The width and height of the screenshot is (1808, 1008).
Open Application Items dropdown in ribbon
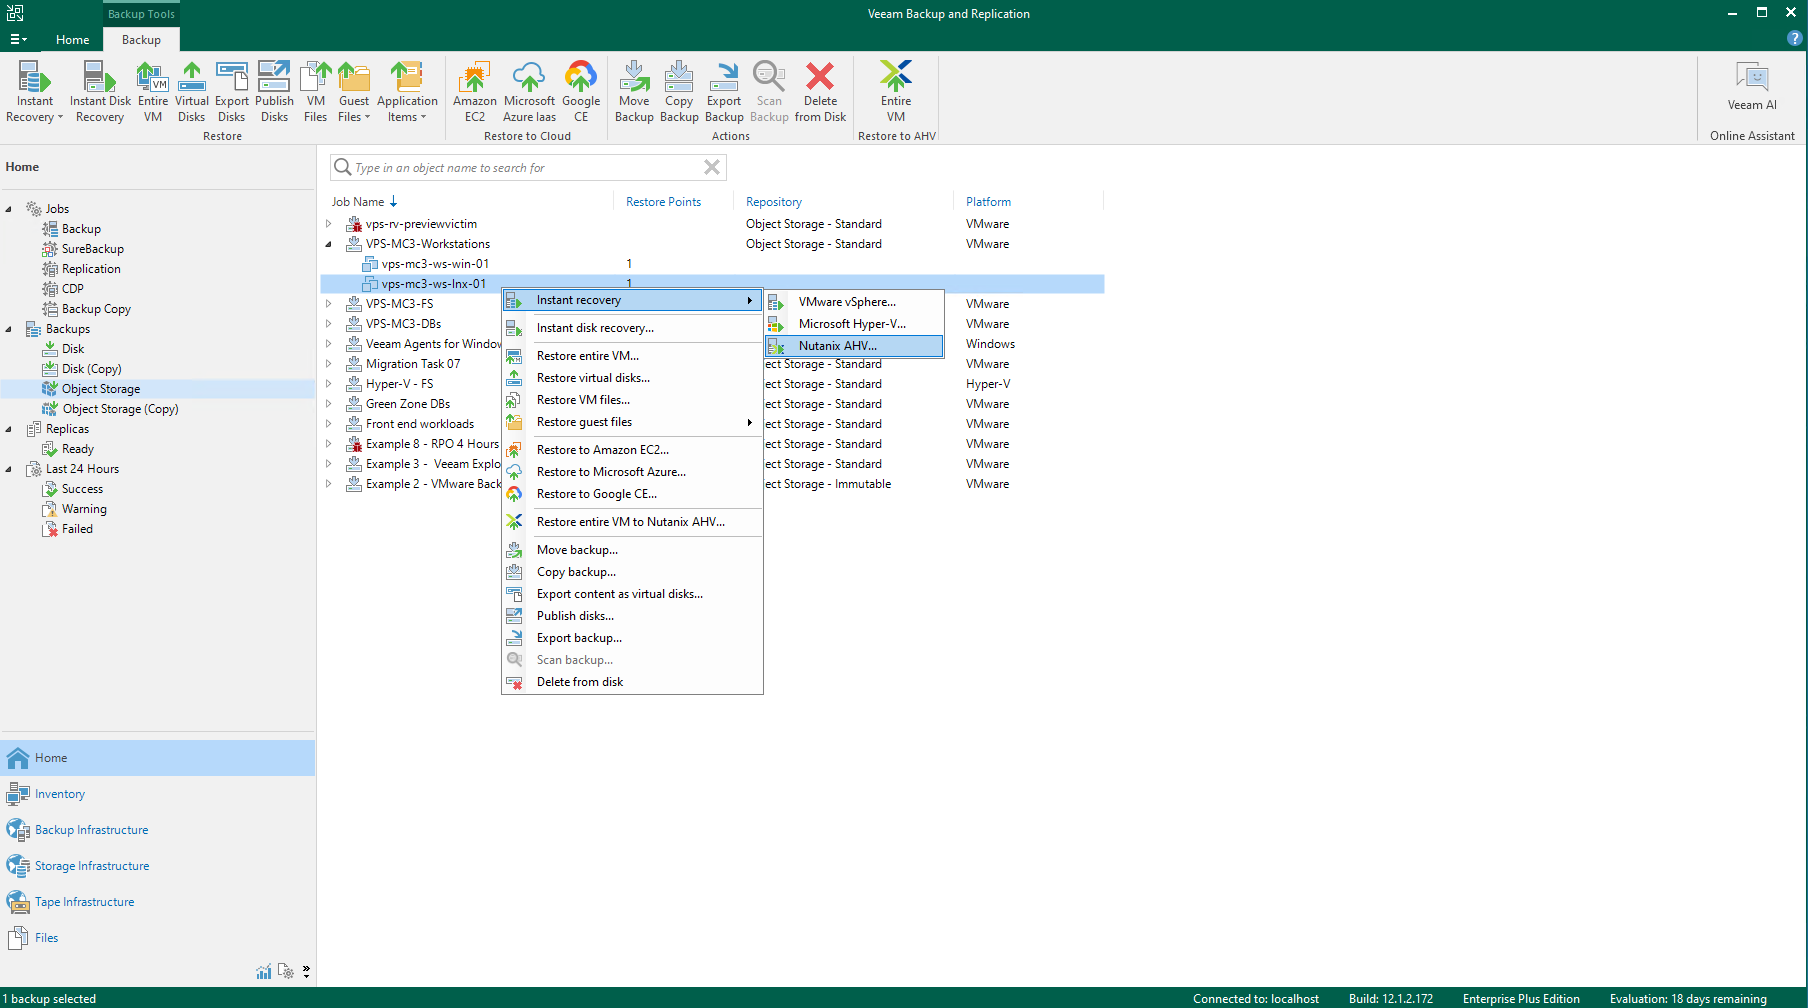click(407, 108)
